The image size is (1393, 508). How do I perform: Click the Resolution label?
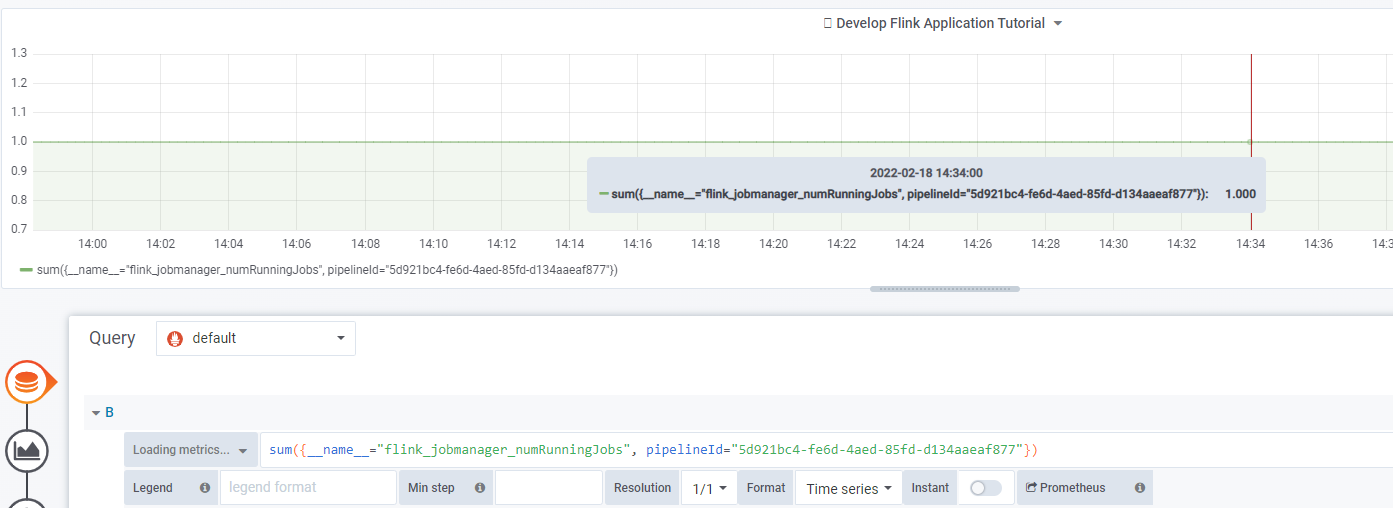click(642, 488)
